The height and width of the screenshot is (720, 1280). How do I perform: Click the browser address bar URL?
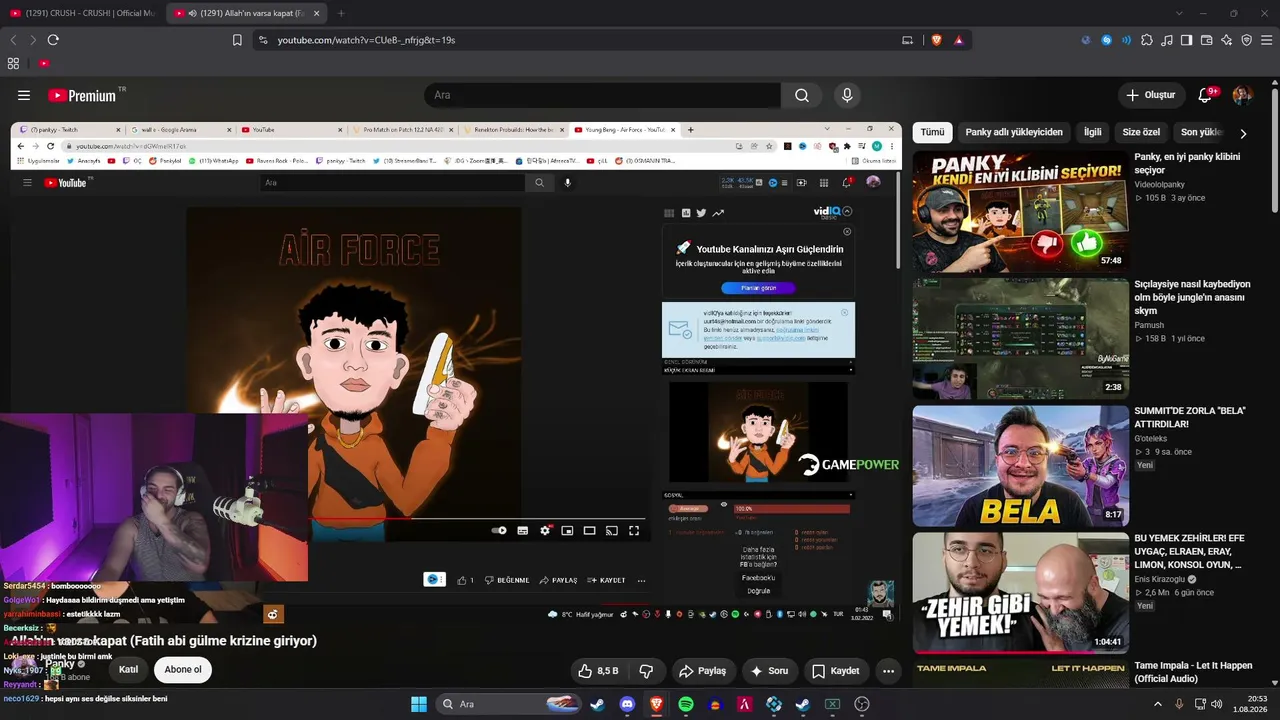pos(366,40)
